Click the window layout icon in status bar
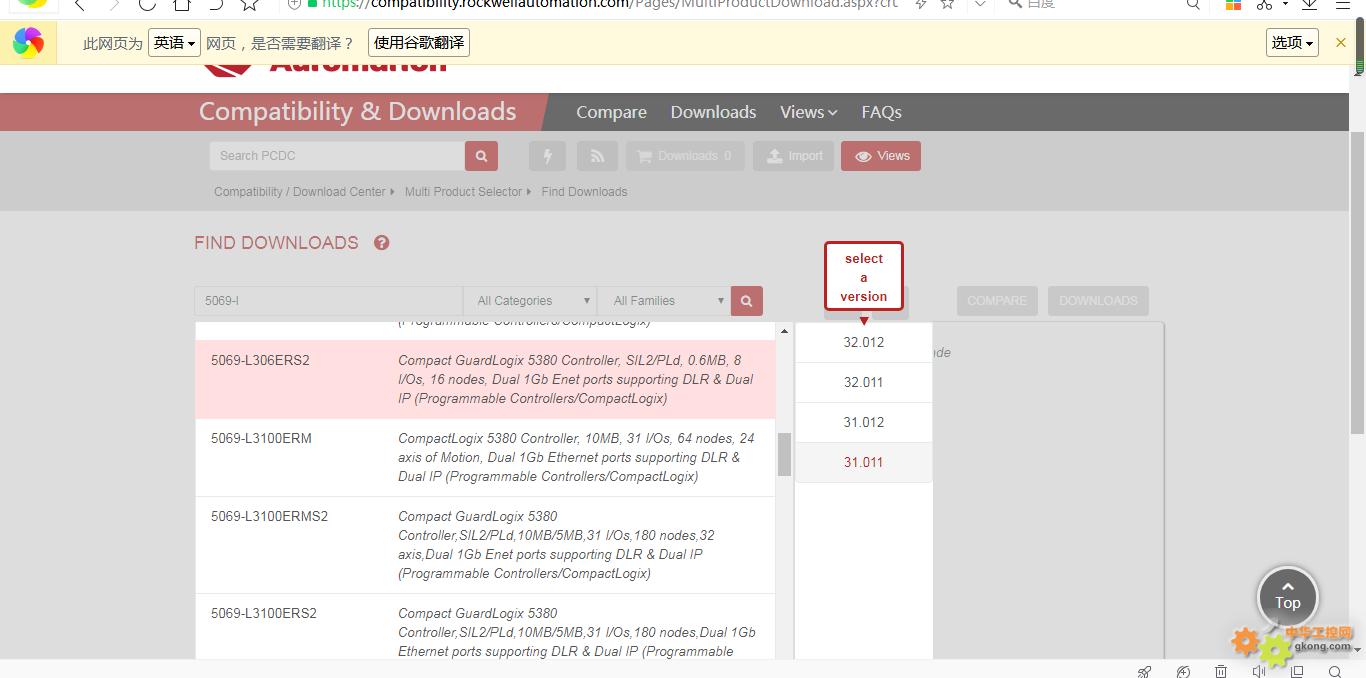This screenshot has height=678, width=1366. pos(1297,671)
